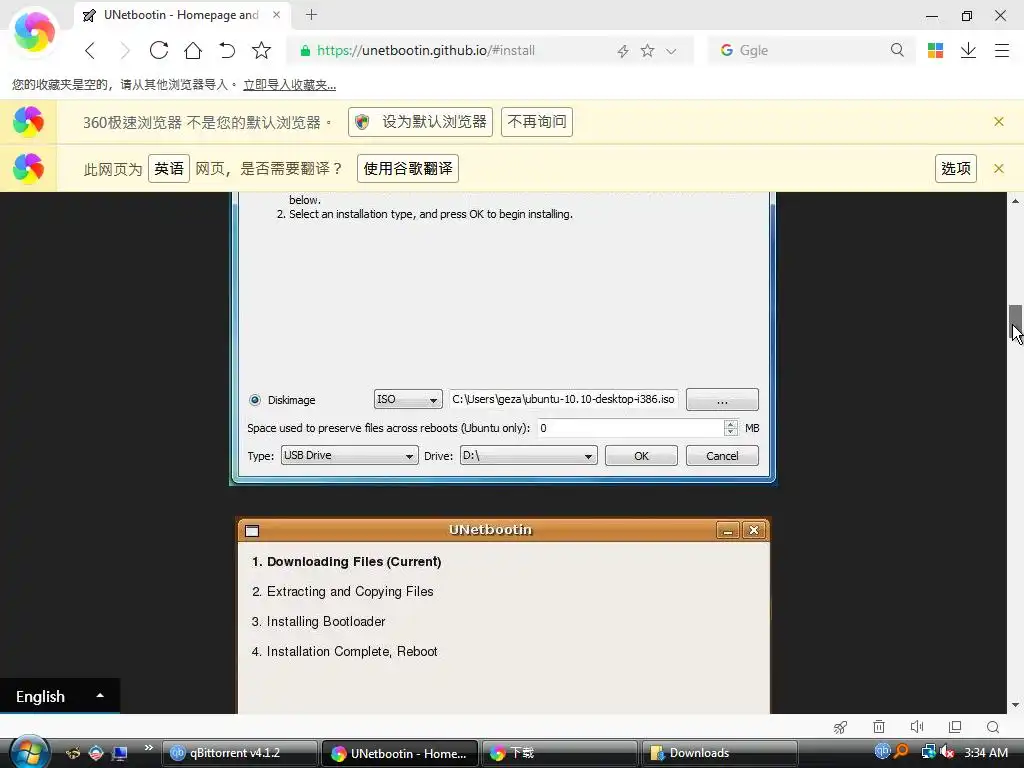This screenshot has height=768, width=1024.
Task: Close the UNetbootin browser tab
Action: point(276,14)
